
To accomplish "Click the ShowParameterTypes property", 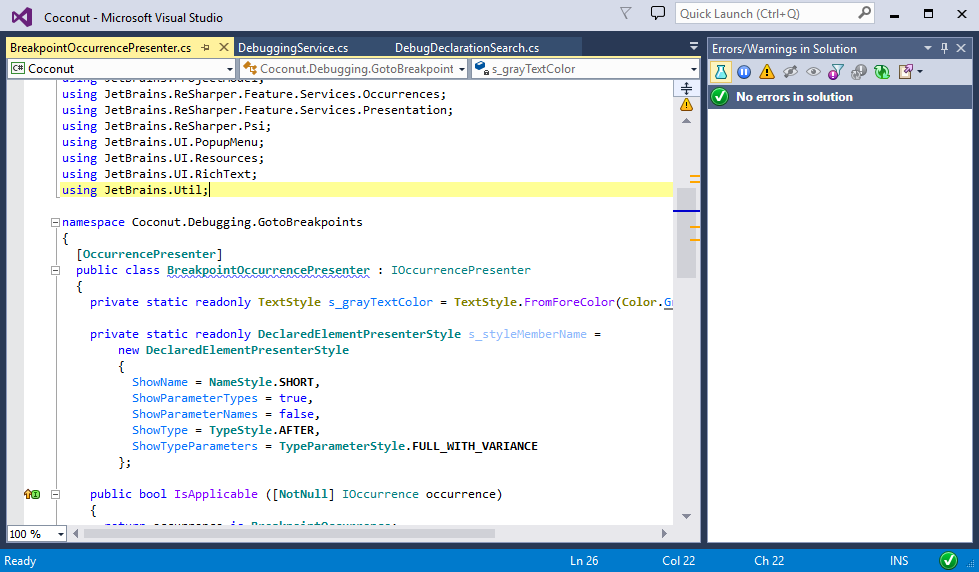I will pyautogui.click(x=195, y=398).
